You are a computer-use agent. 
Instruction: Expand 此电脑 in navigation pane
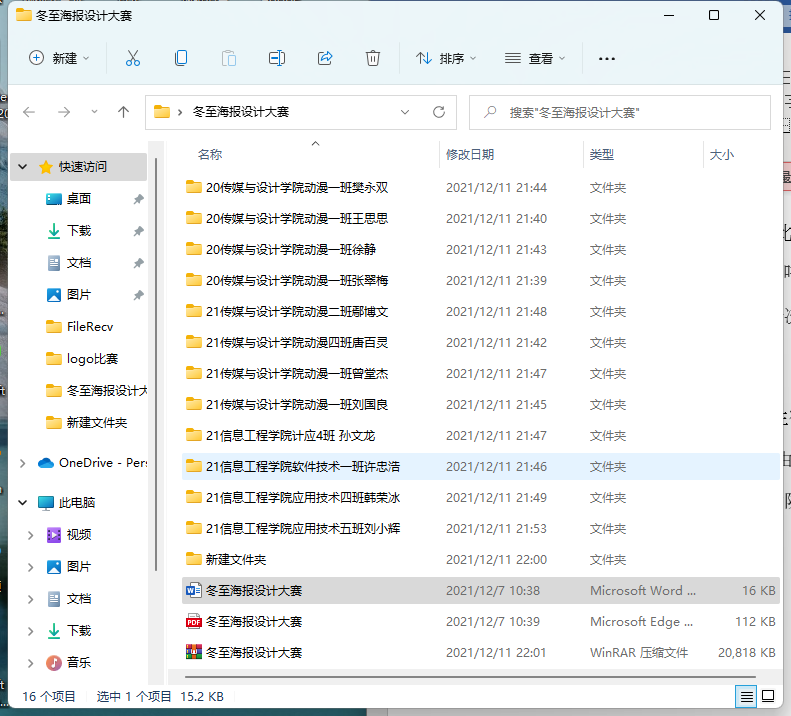tap(23, 503)
